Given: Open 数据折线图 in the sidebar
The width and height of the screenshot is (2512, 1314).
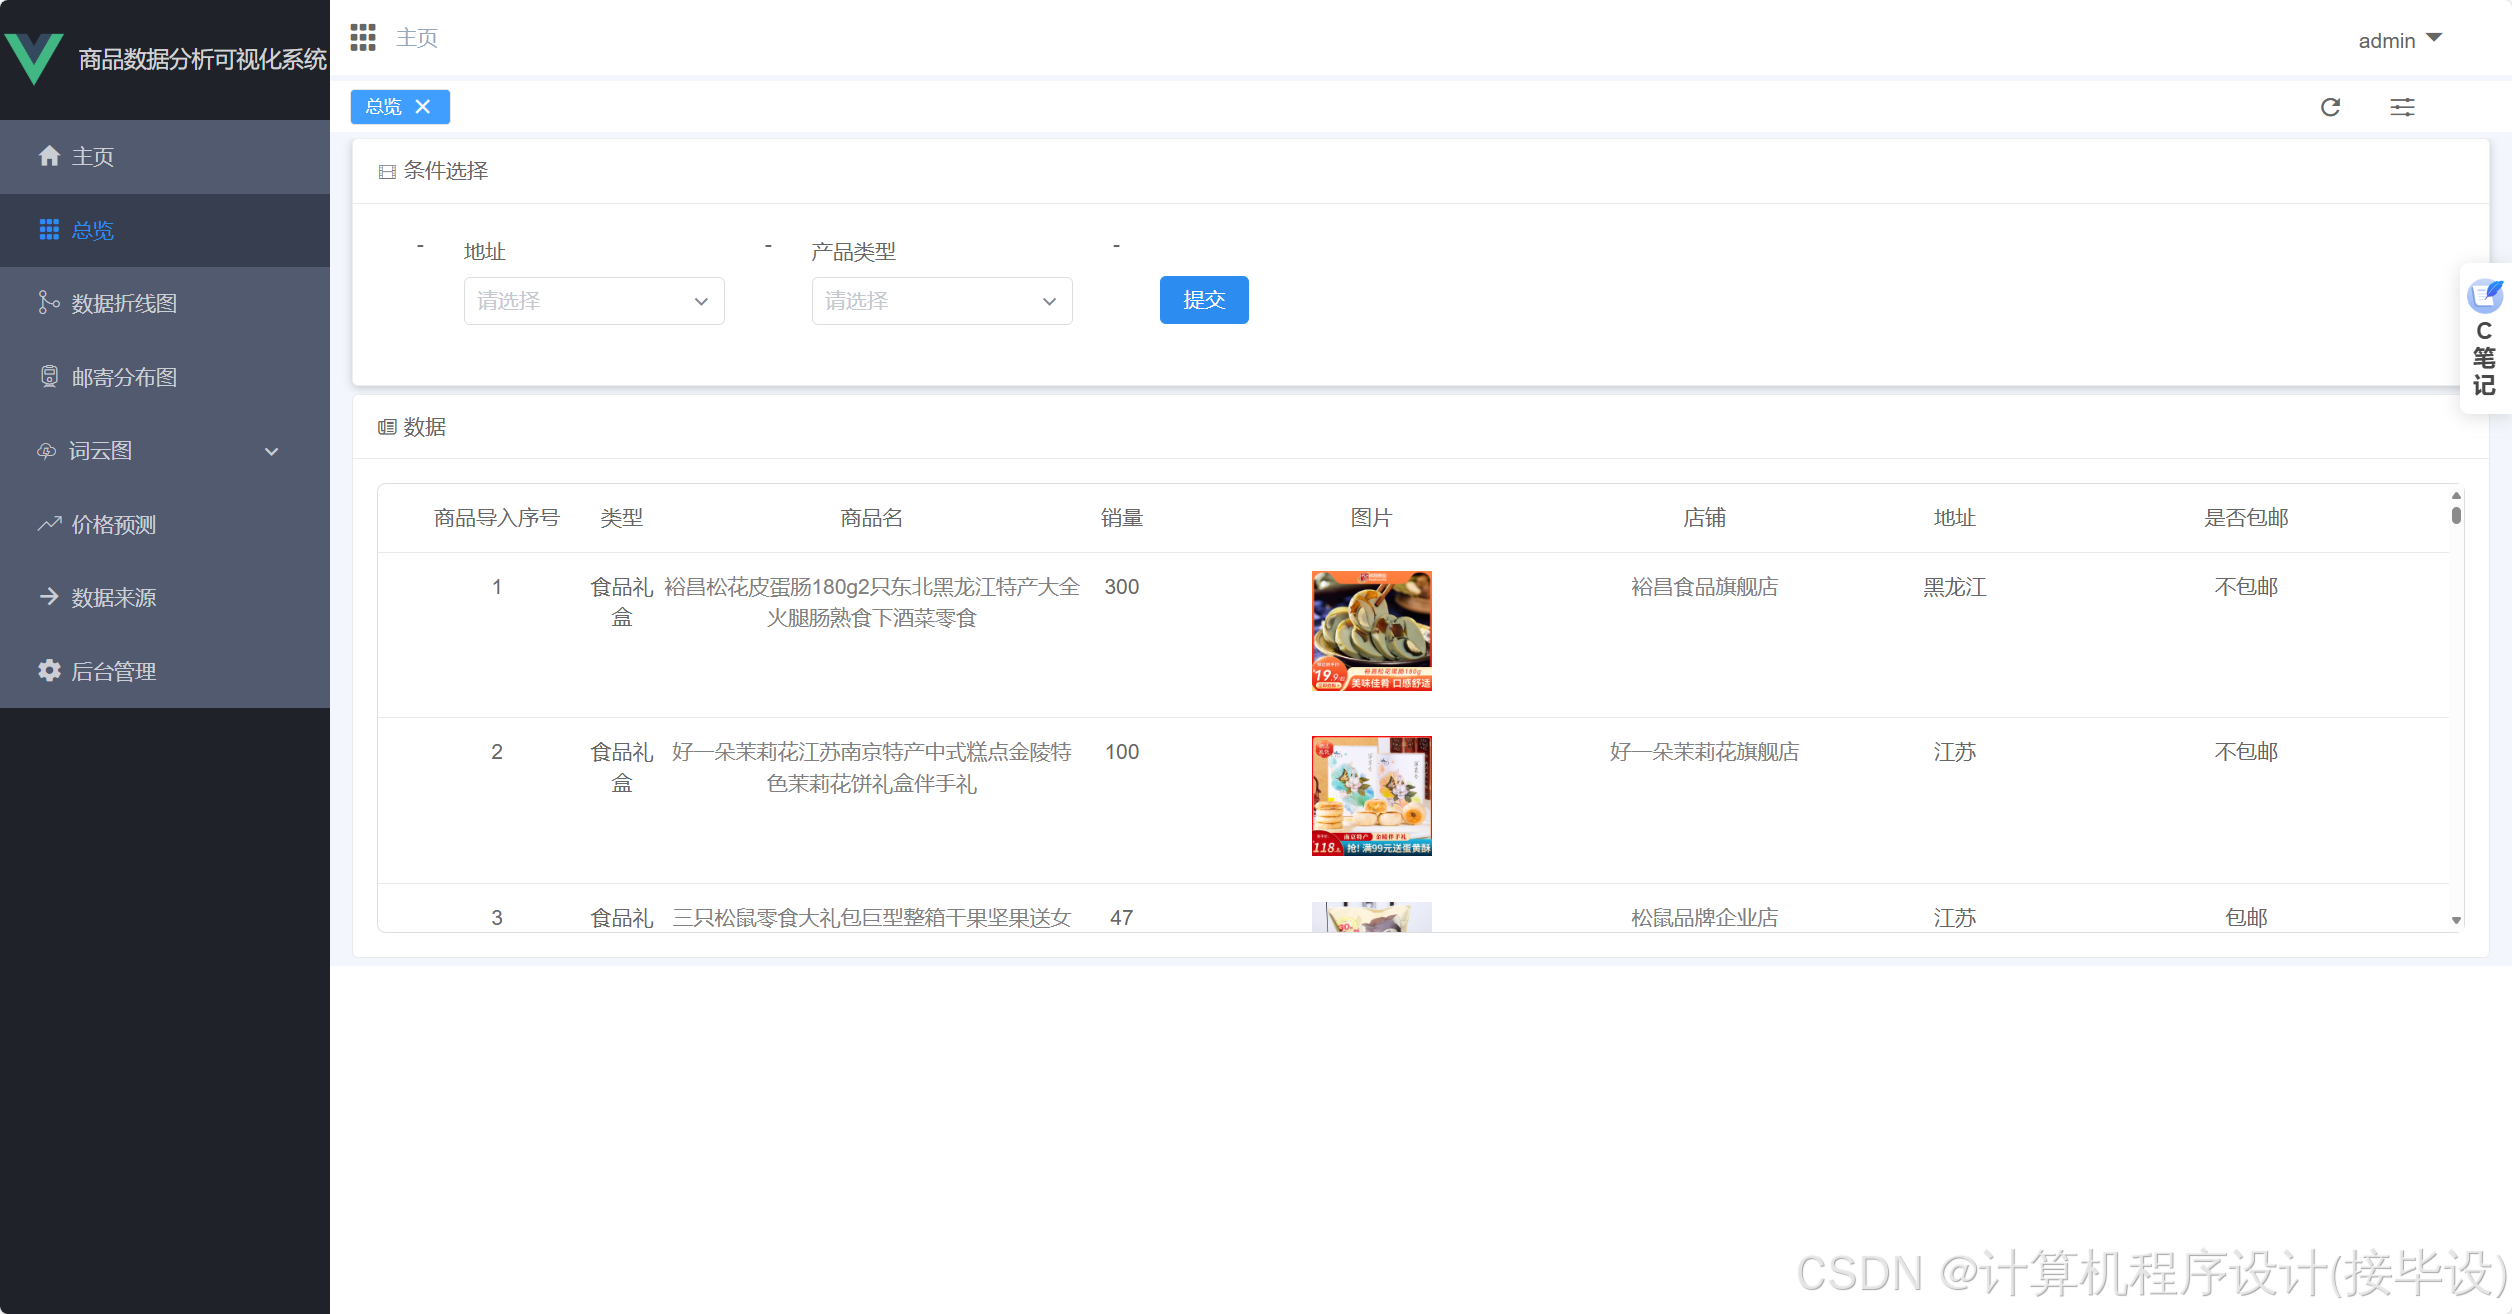Looking at the screenshot, I should 123,304.
